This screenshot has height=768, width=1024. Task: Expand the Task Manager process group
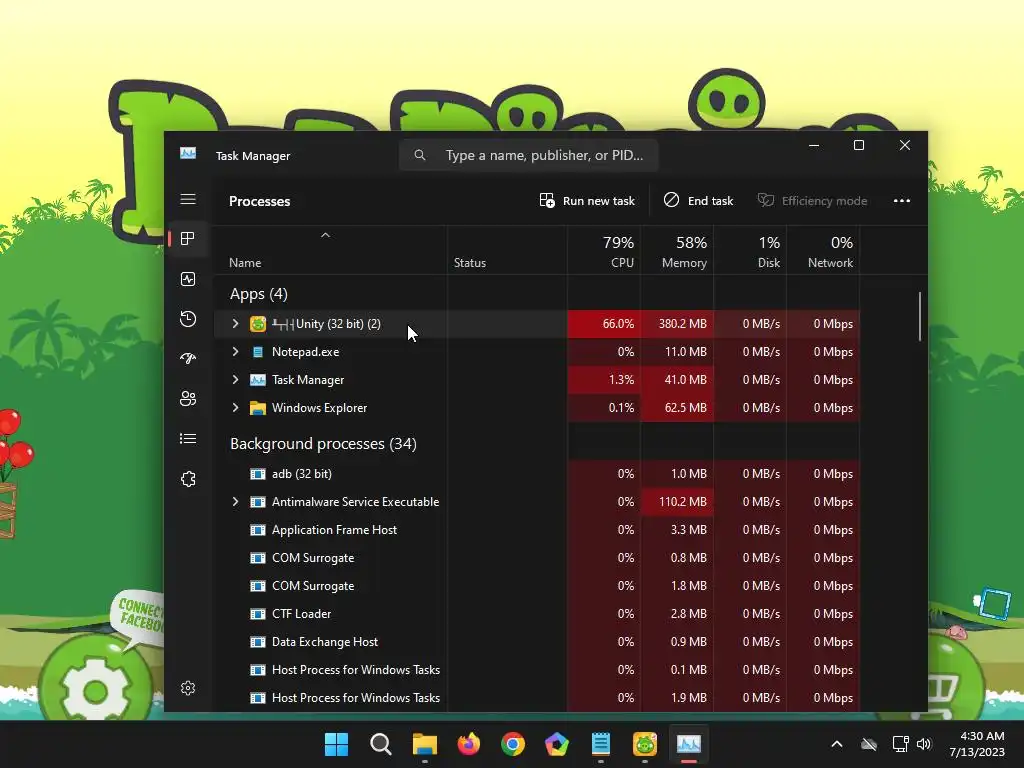point(236,380)
